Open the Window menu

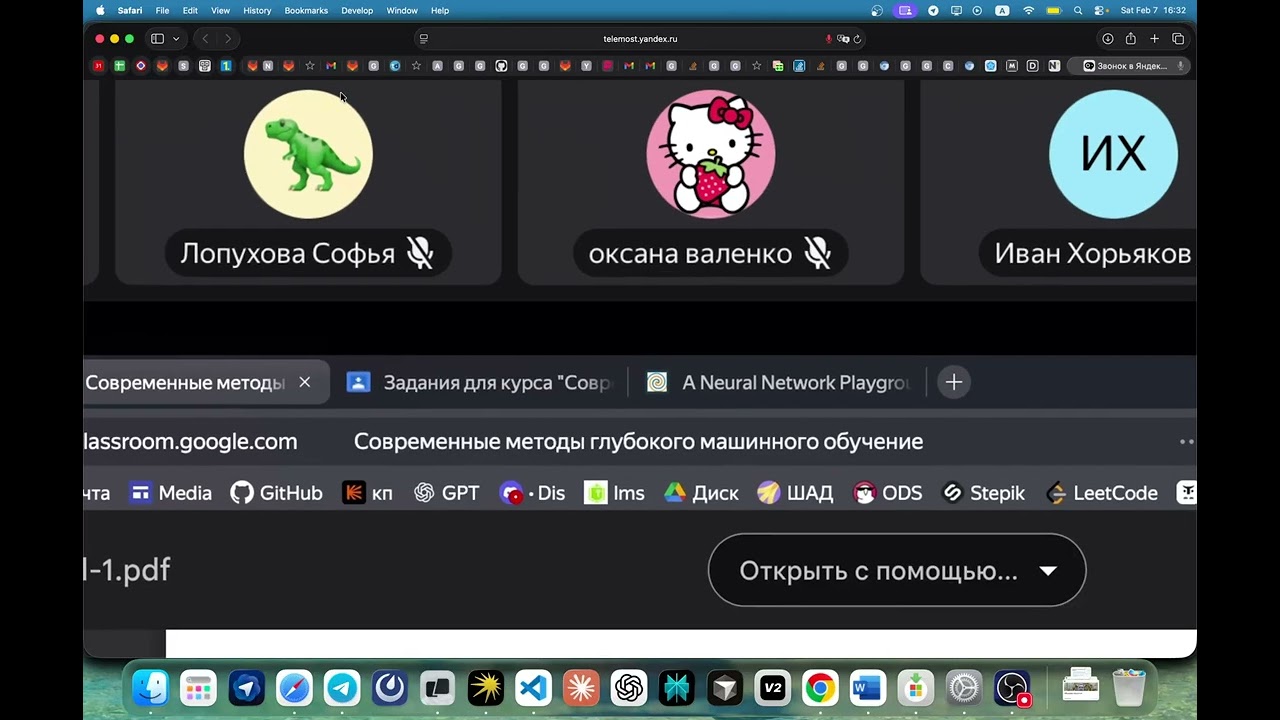tap(402, 10)
